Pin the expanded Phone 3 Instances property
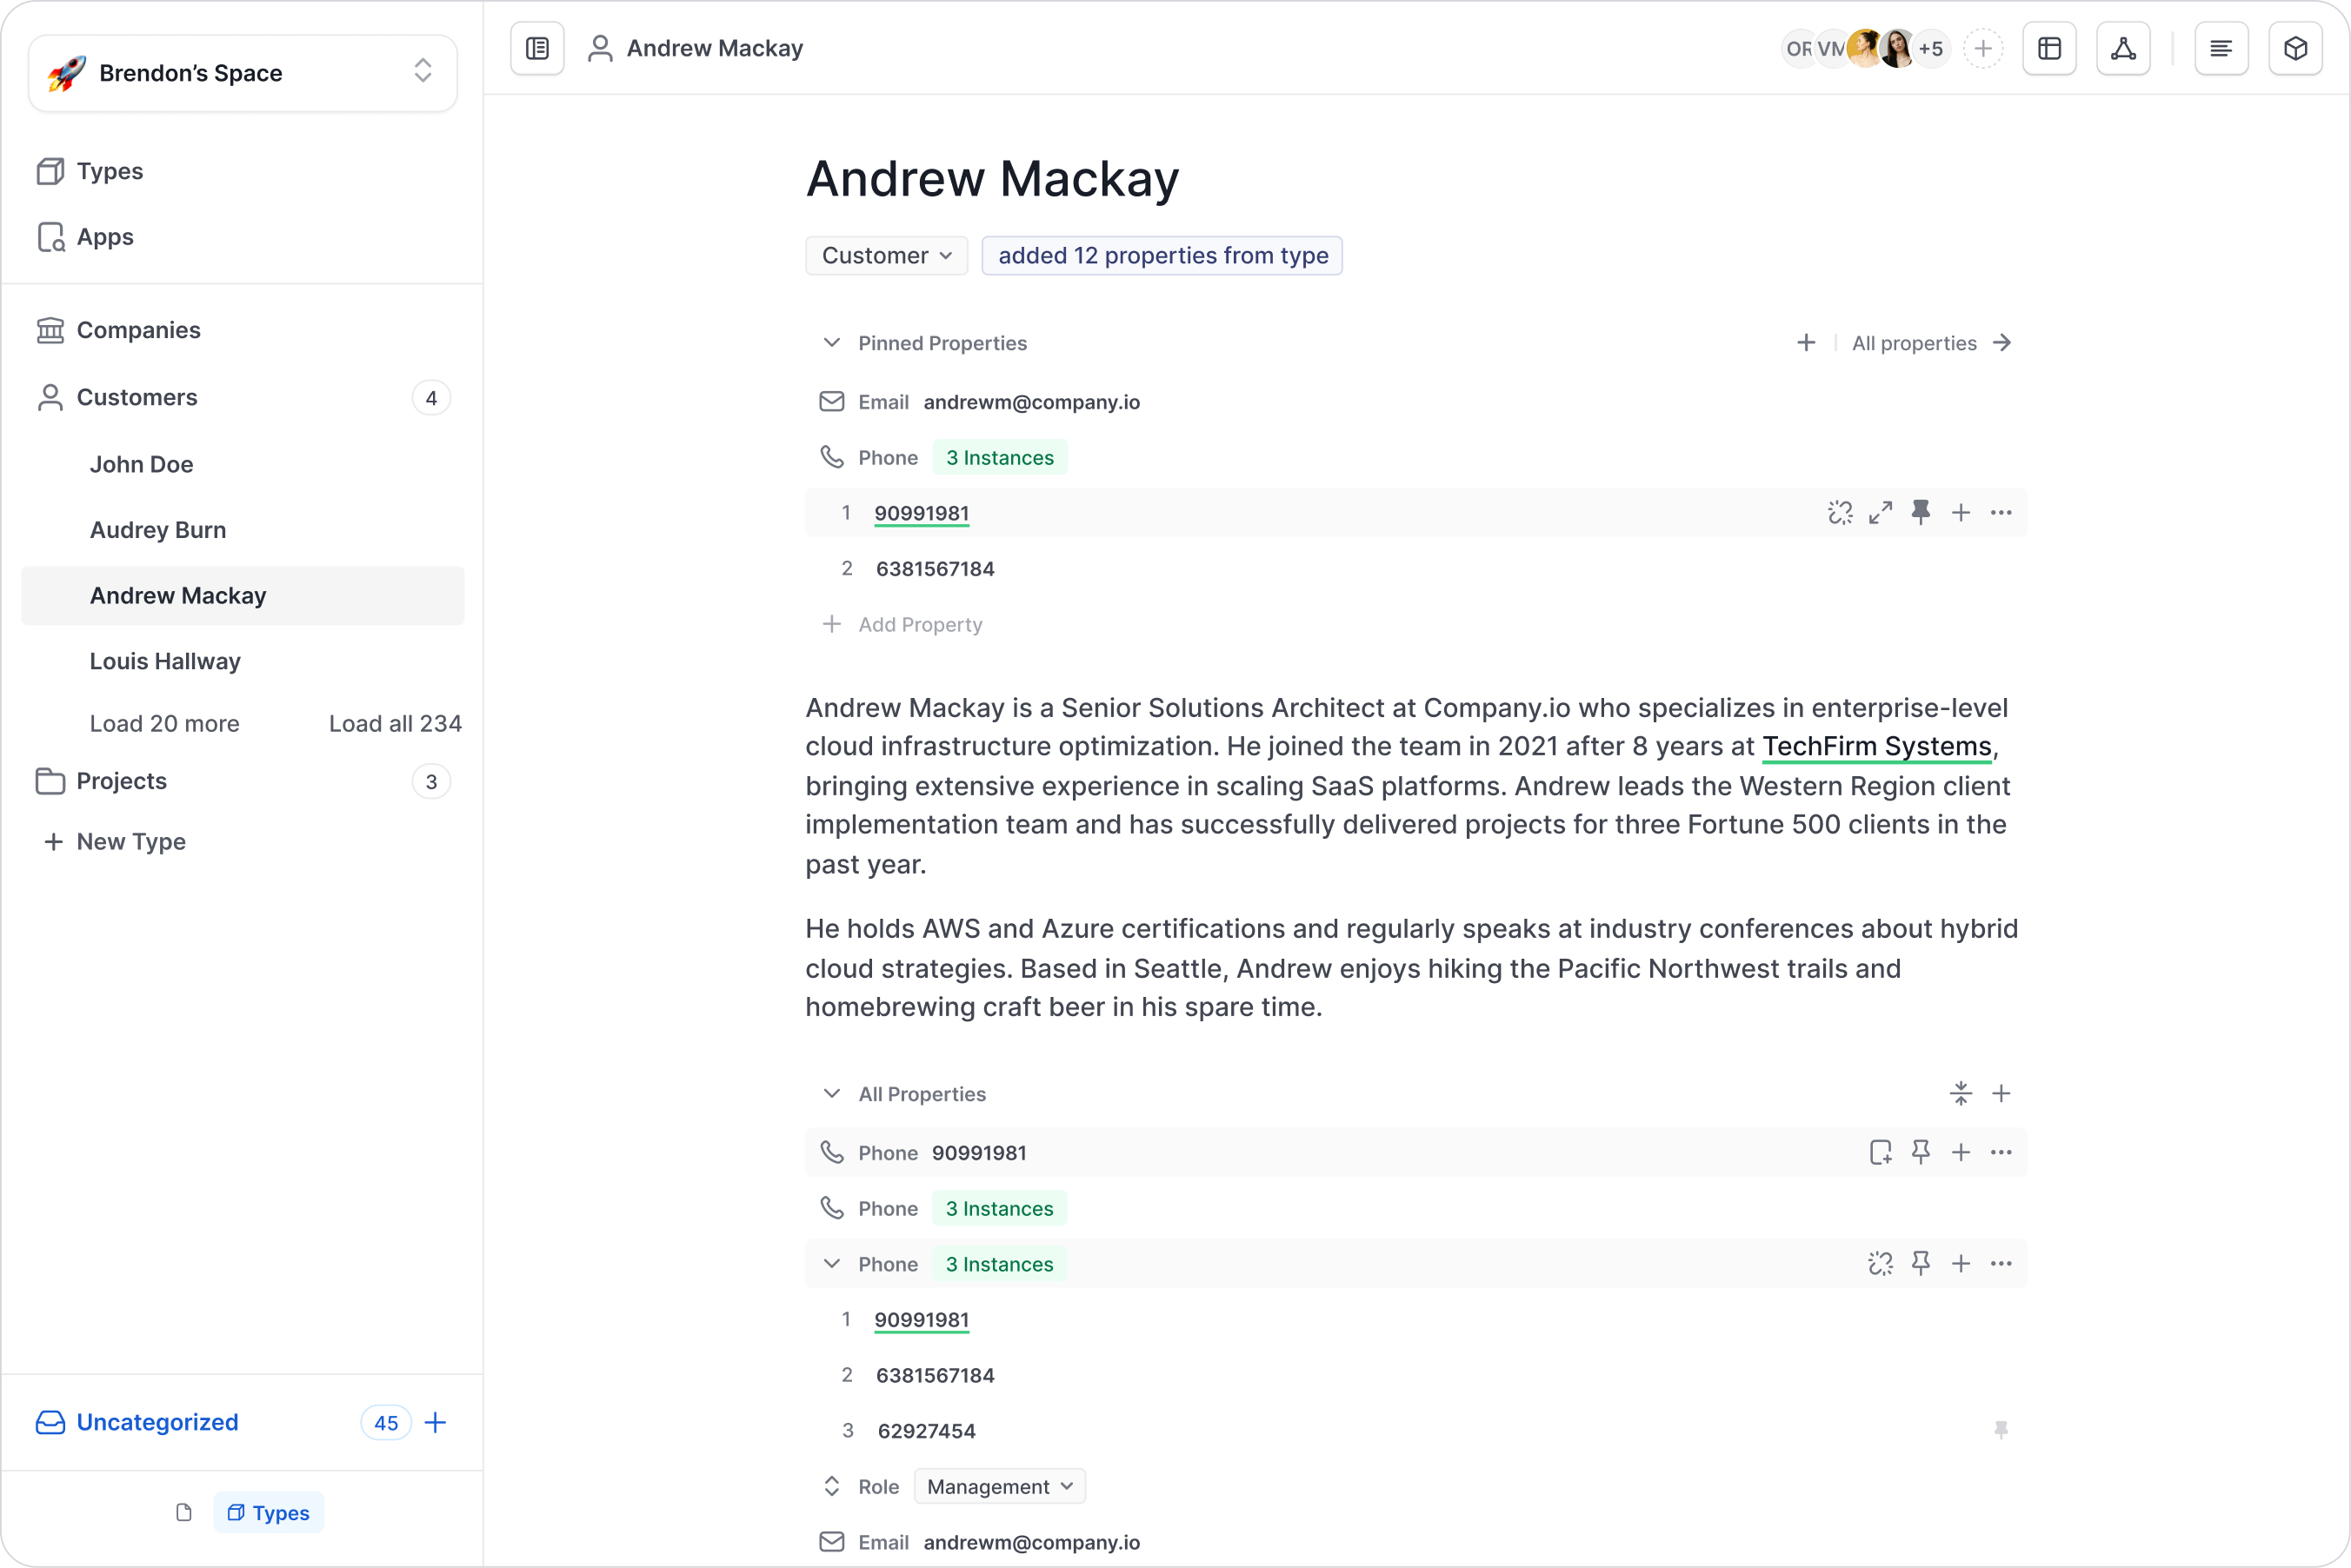This screenshot has width=2351, height=1568. (1920, 1264)
